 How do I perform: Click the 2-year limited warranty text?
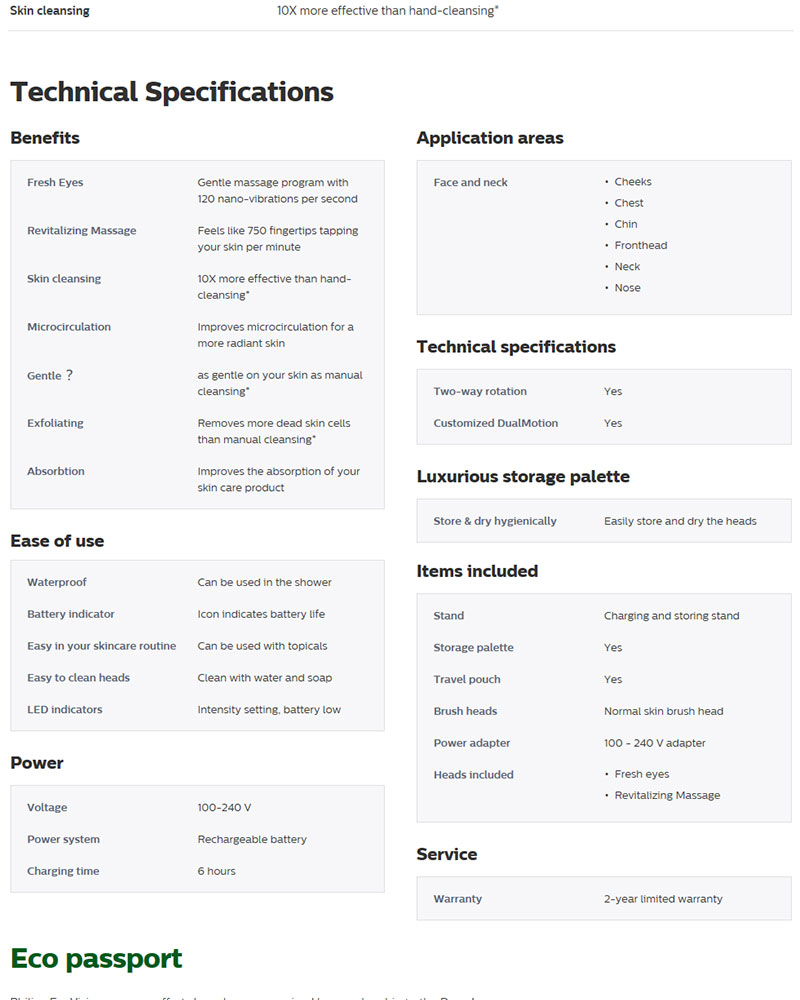663,899
